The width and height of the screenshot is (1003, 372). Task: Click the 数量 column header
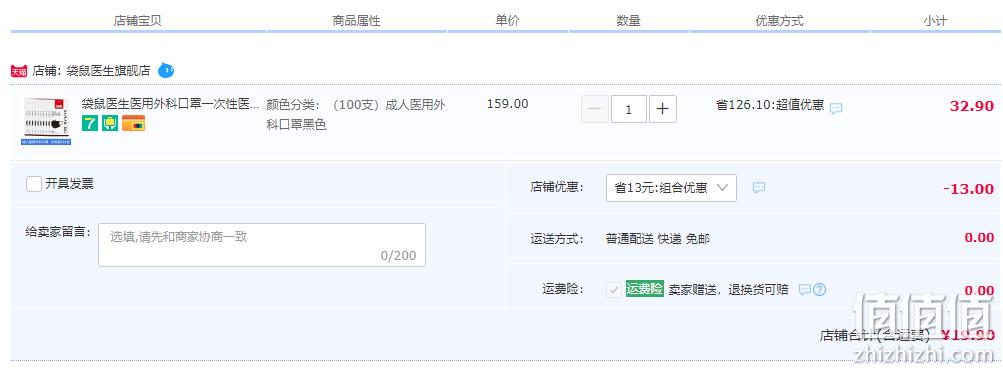(628, 20)
